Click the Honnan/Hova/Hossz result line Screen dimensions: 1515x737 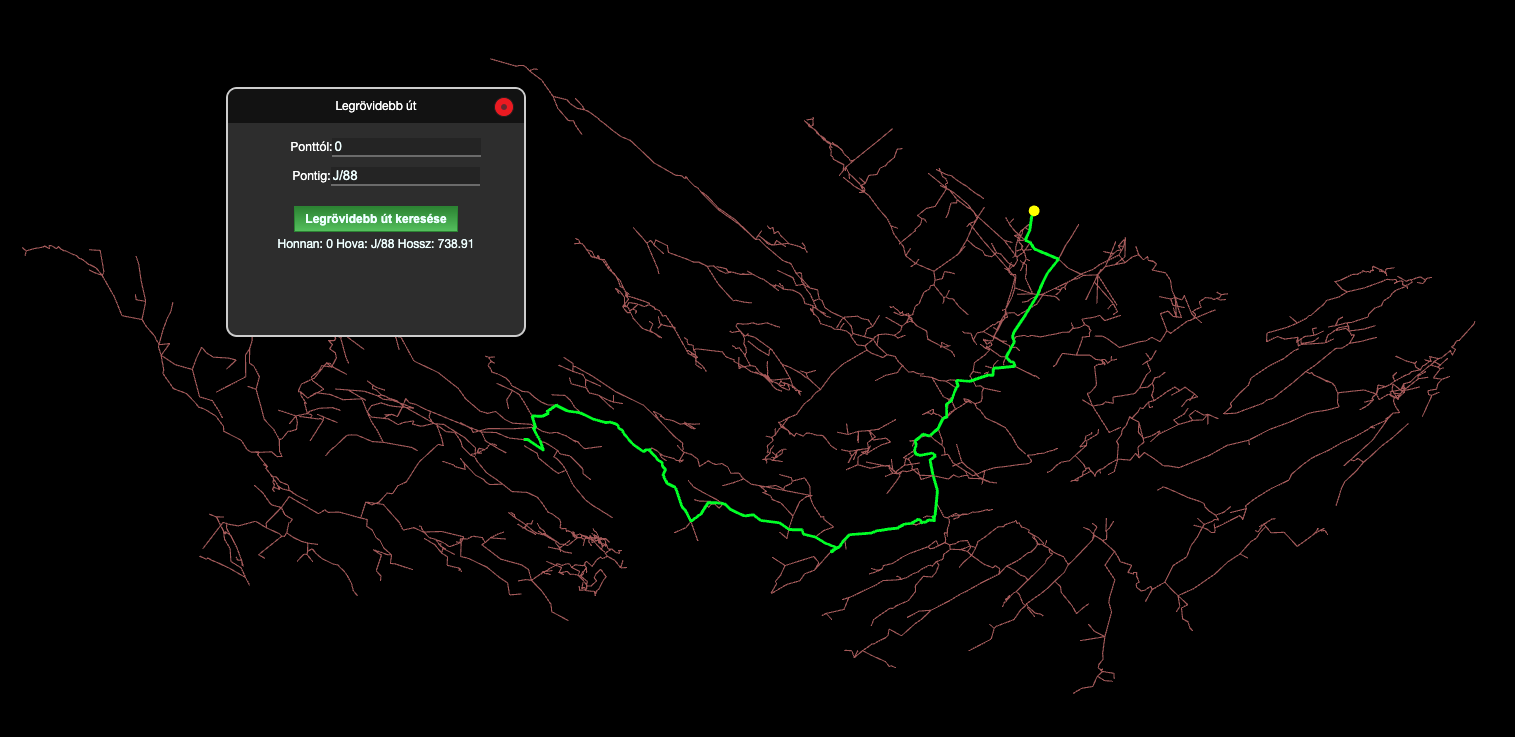tap(375, 243)
